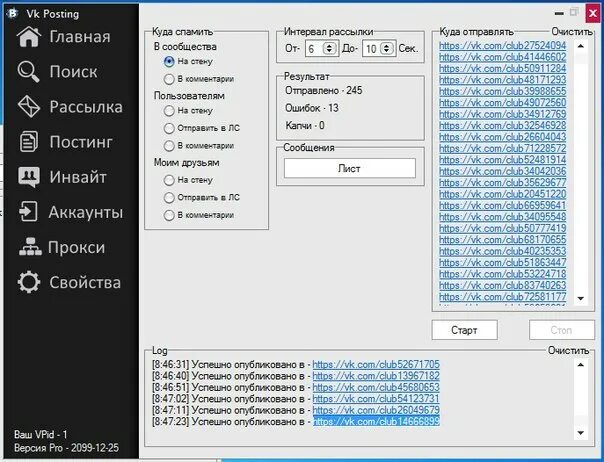Click the people chat icon beside Инвайт

[x=29, y=177]
